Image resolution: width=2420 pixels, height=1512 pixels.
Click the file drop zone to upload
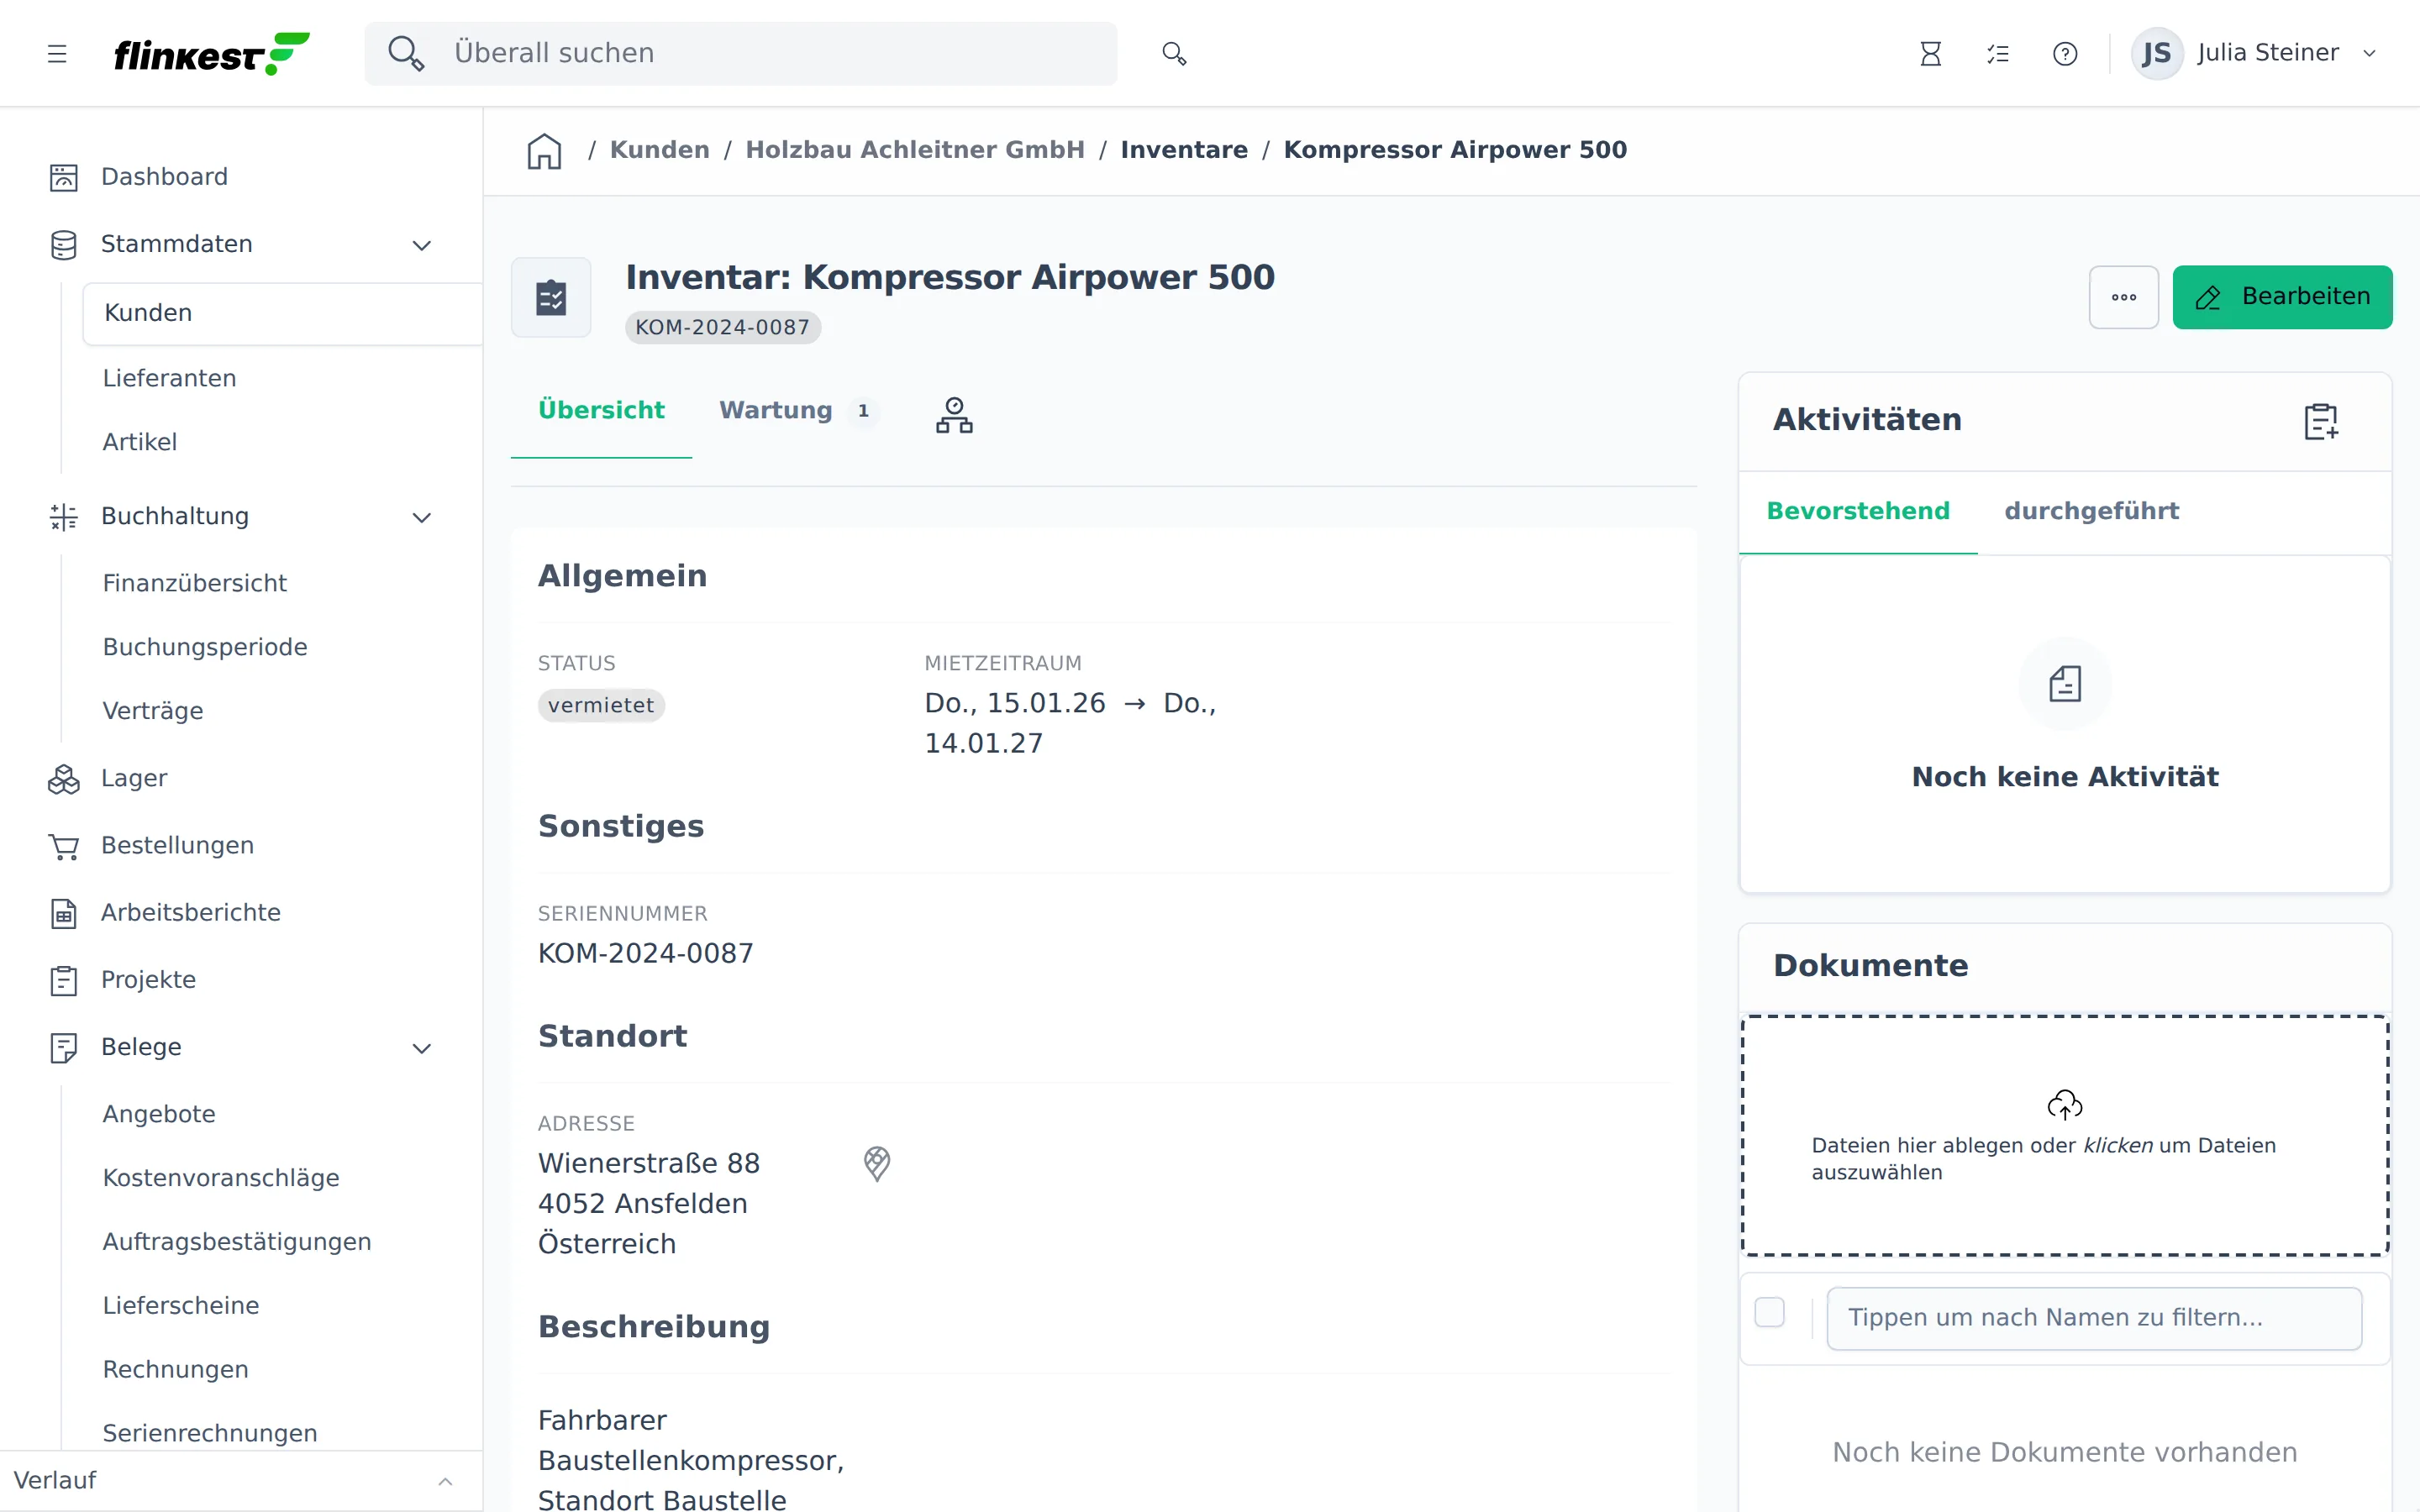point(2065,1136)
